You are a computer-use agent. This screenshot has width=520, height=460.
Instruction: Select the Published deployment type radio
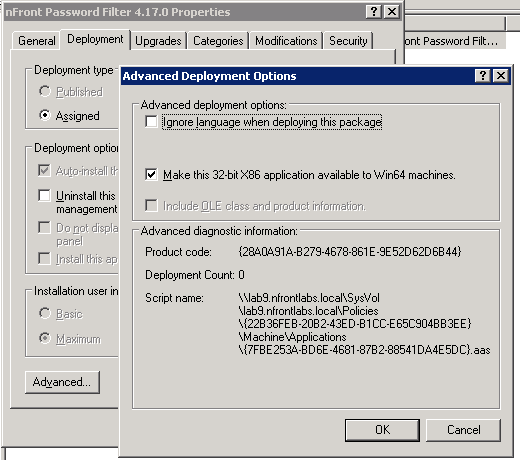pos(45,91)
